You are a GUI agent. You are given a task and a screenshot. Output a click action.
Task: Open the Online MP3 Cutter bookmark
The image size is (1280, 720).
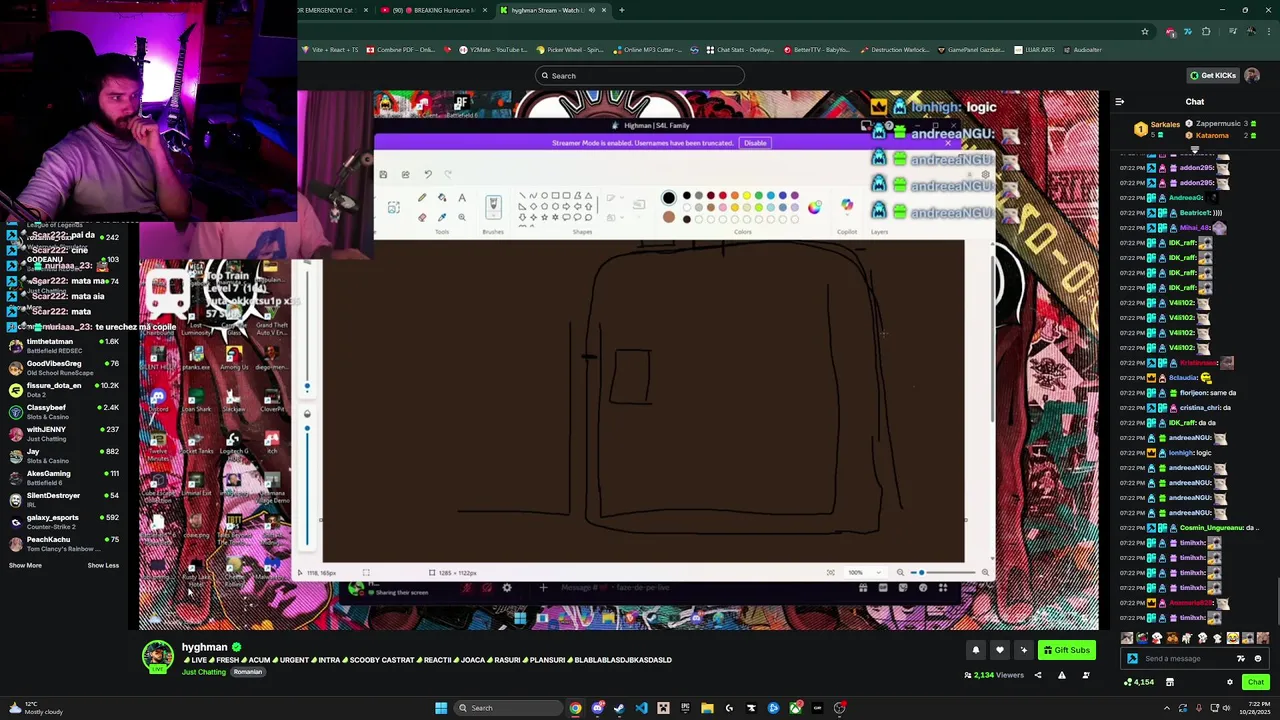[646, 50]
